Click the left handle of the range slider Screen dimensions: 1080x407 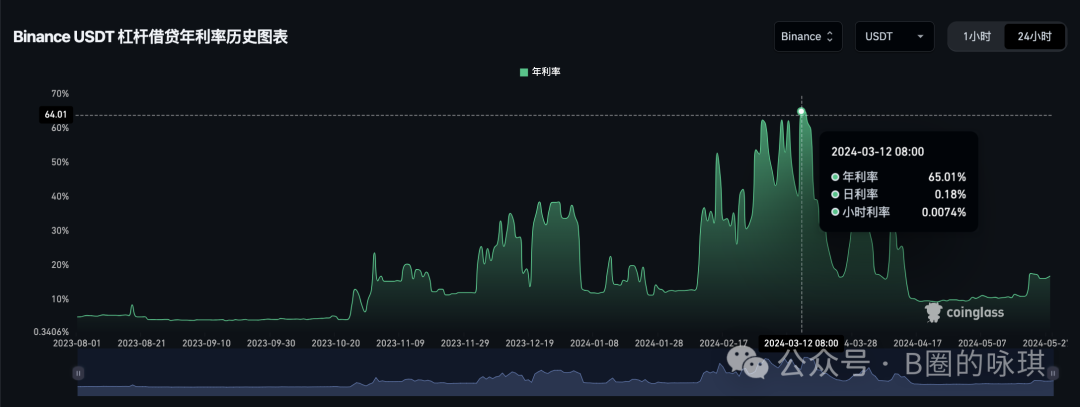tap(78, 373)
